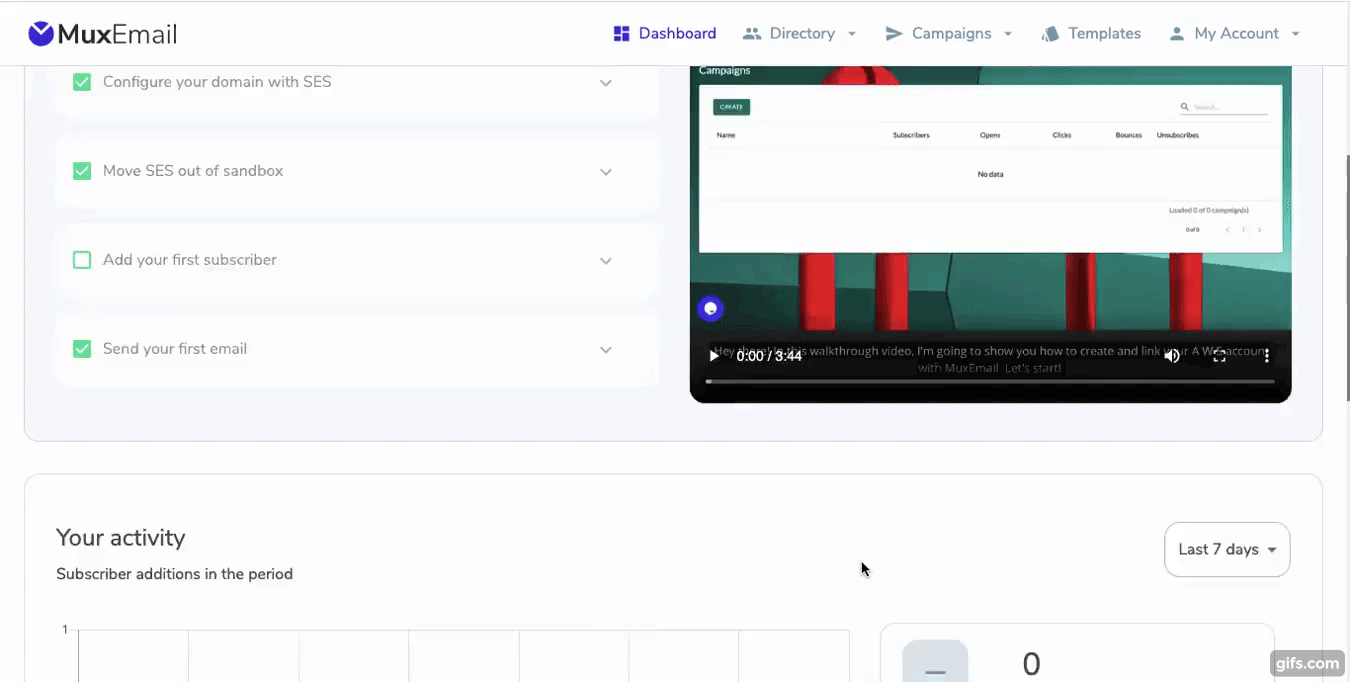
Task: Click MuxEmail brand name text
Action: point(117,35)
